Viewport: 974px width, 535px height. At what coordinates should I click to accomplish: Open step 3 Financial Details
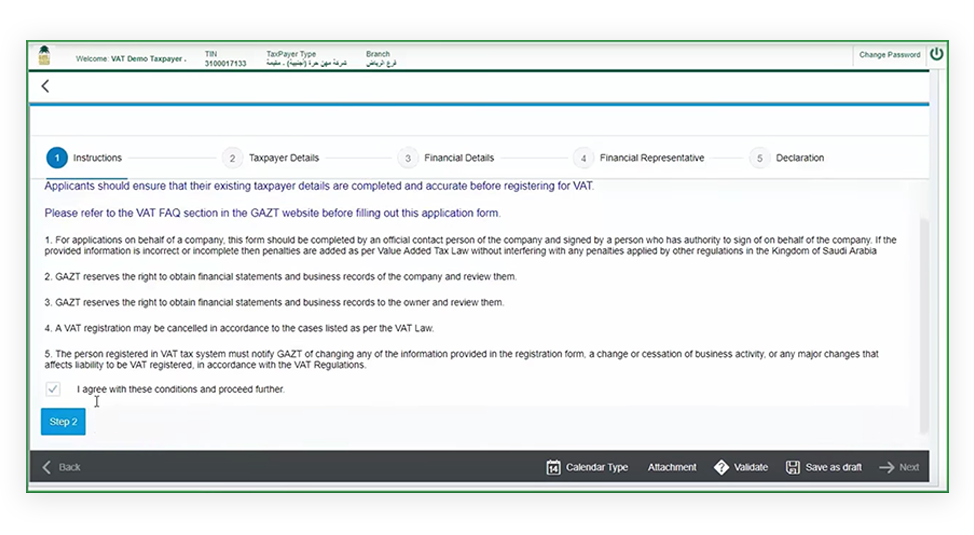[407, 158]
